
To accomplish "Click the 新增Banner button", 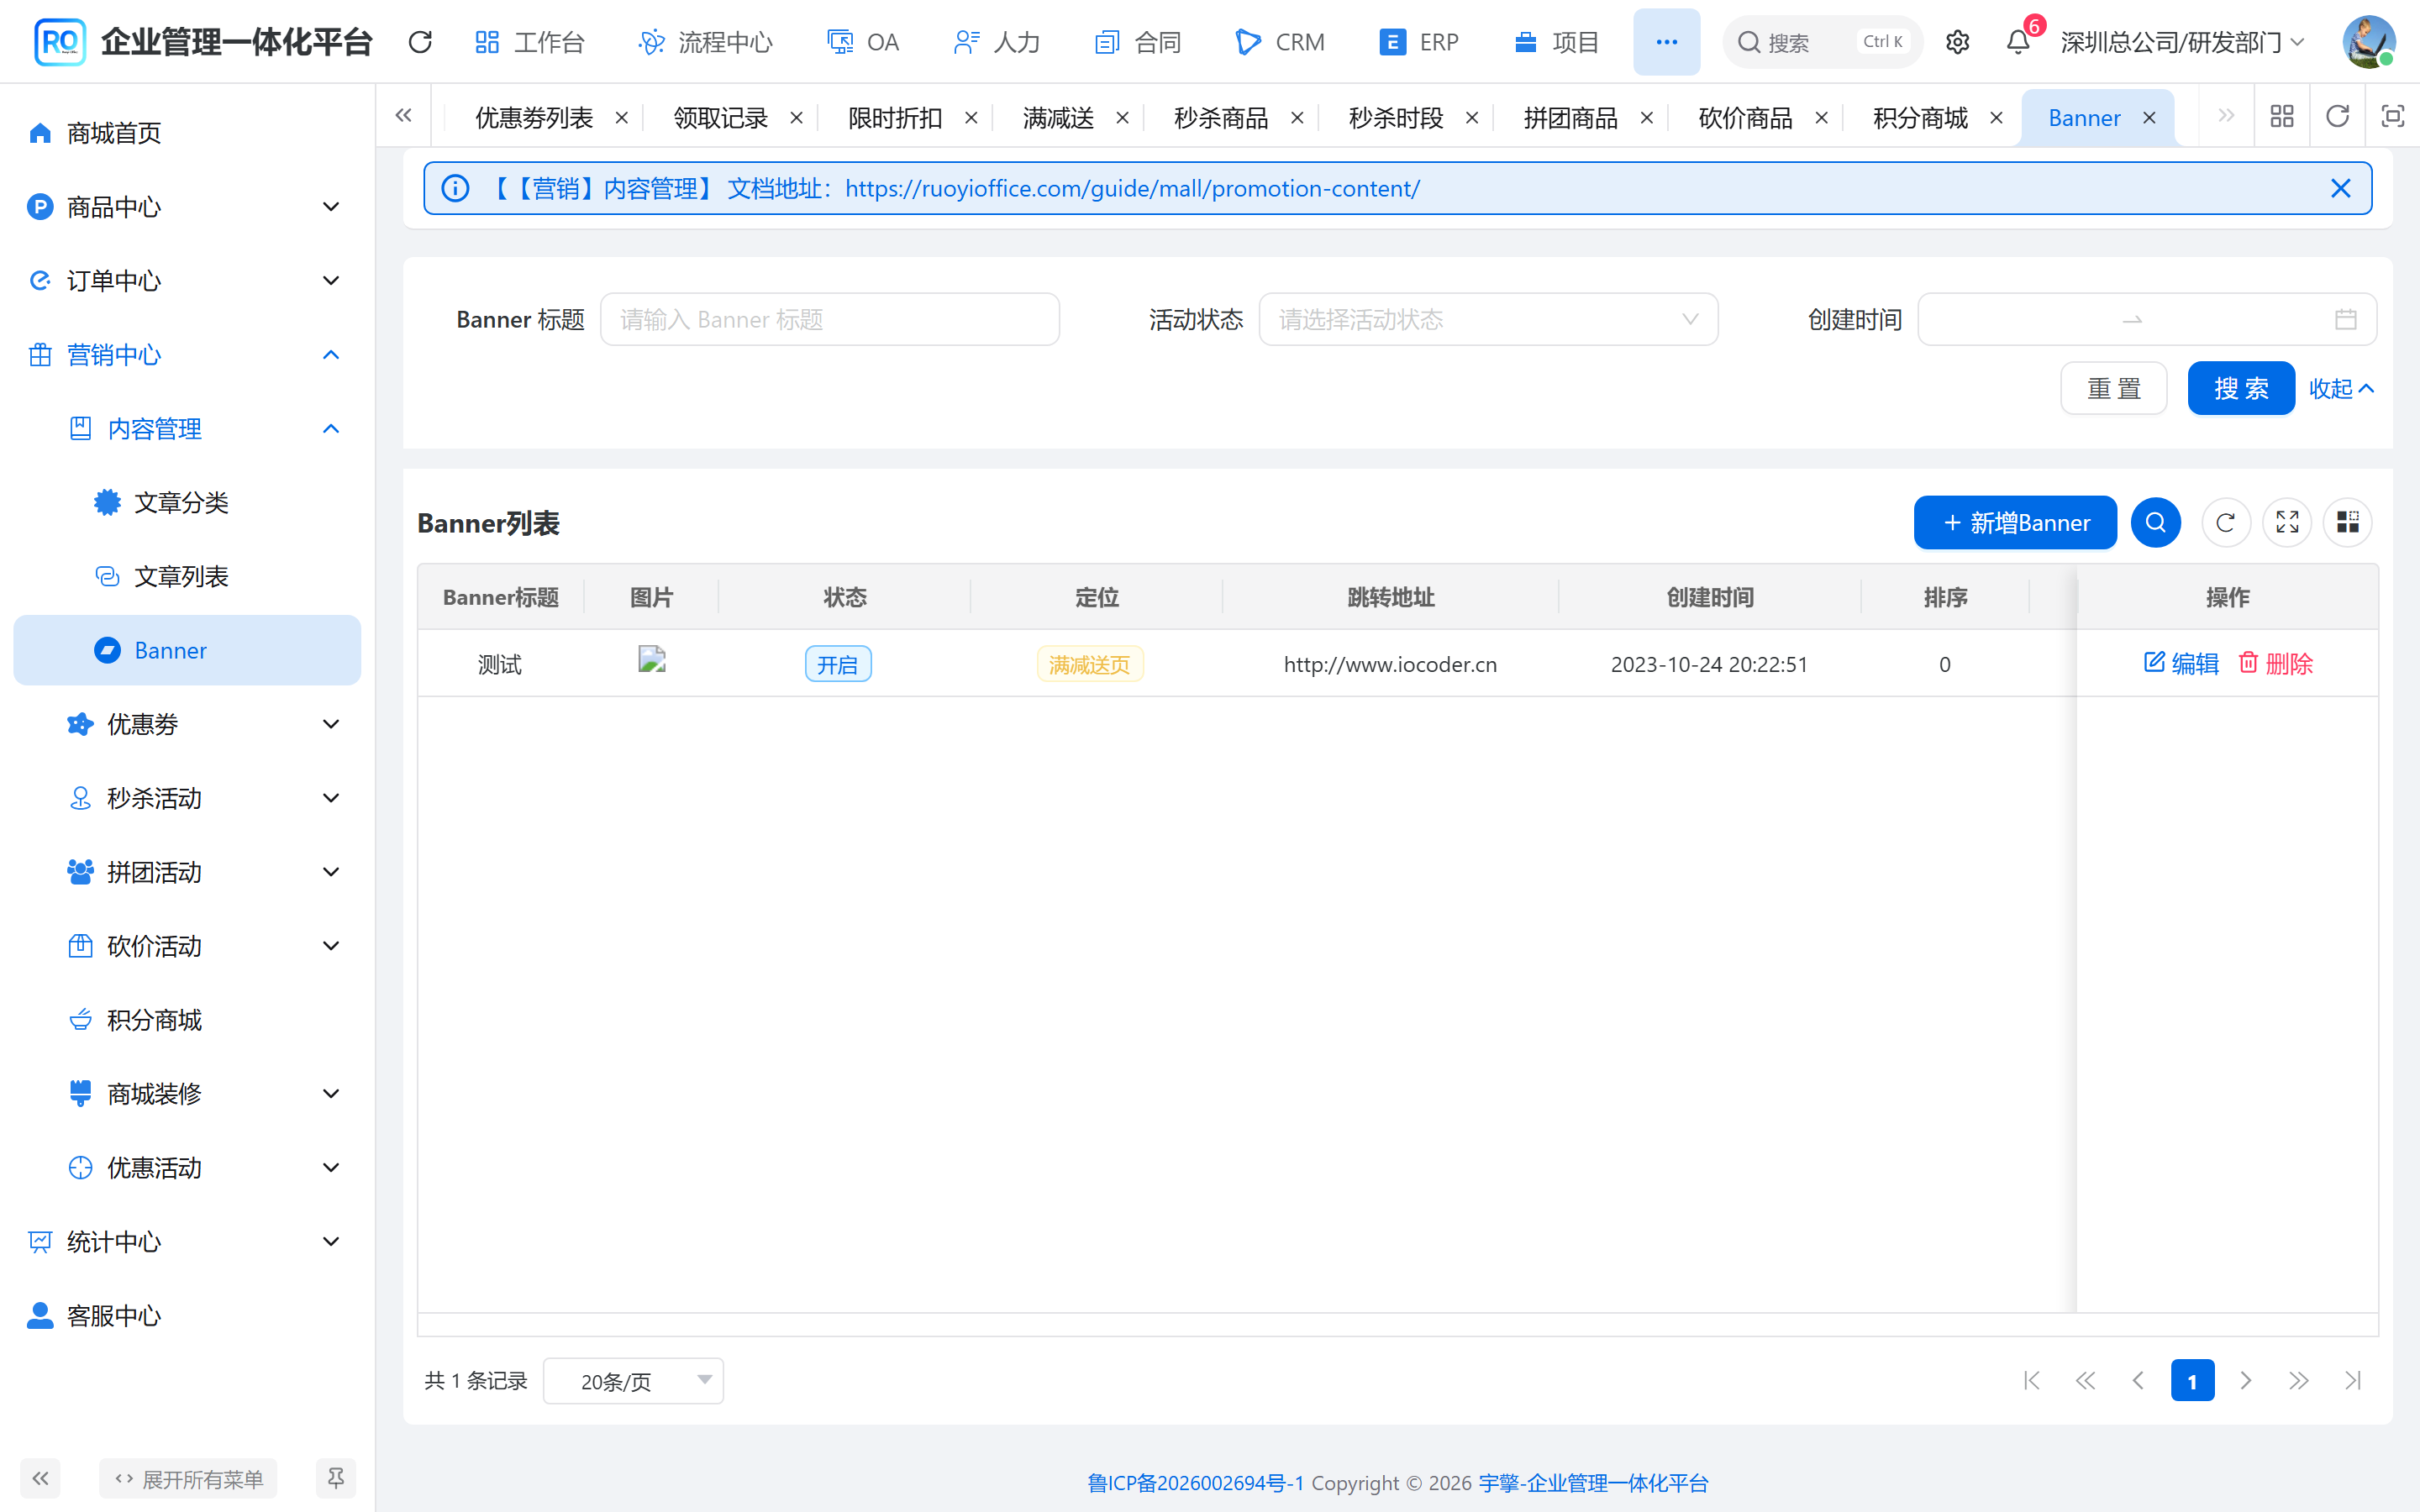I will (2015, 522).
